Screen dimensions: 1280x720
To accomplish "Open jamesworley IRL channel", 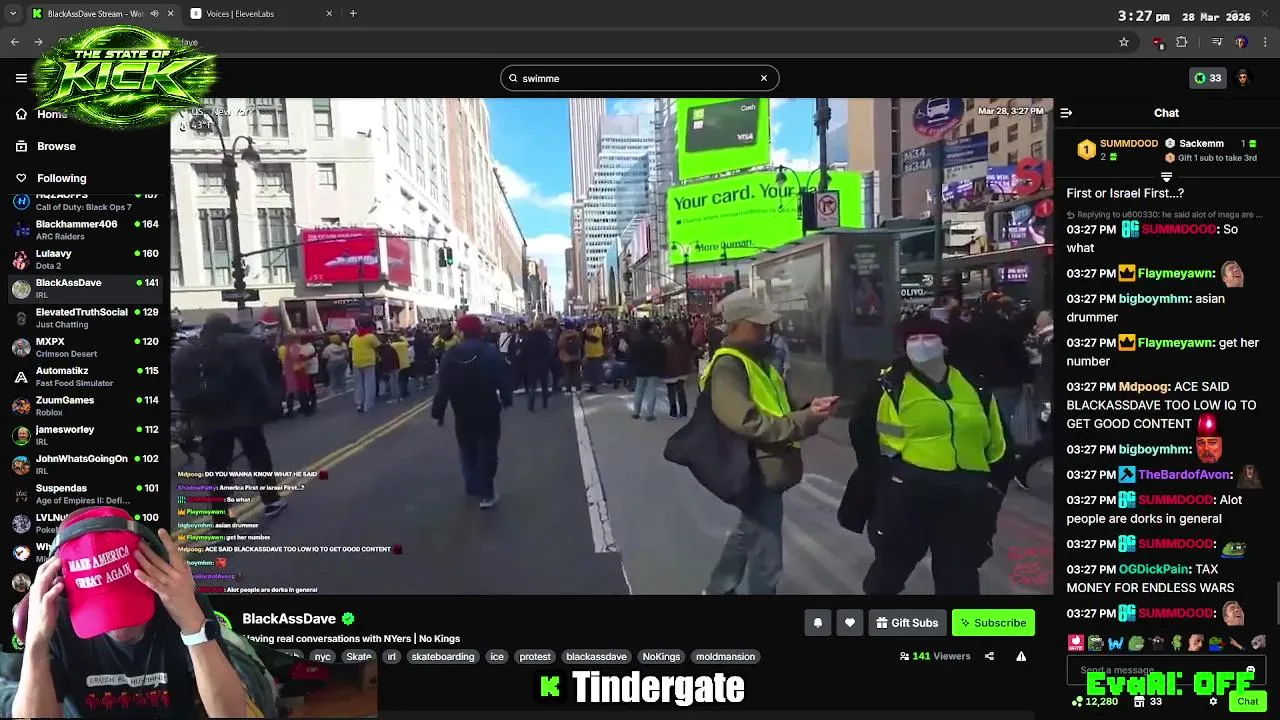I will click(85, 435).
